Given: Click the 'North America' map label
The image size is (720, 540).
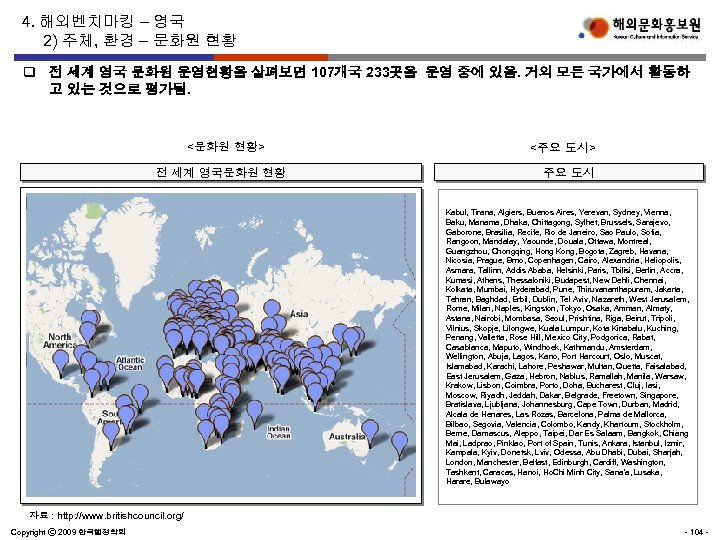Looking at the screenshot, I should click(x=60, y=341).
